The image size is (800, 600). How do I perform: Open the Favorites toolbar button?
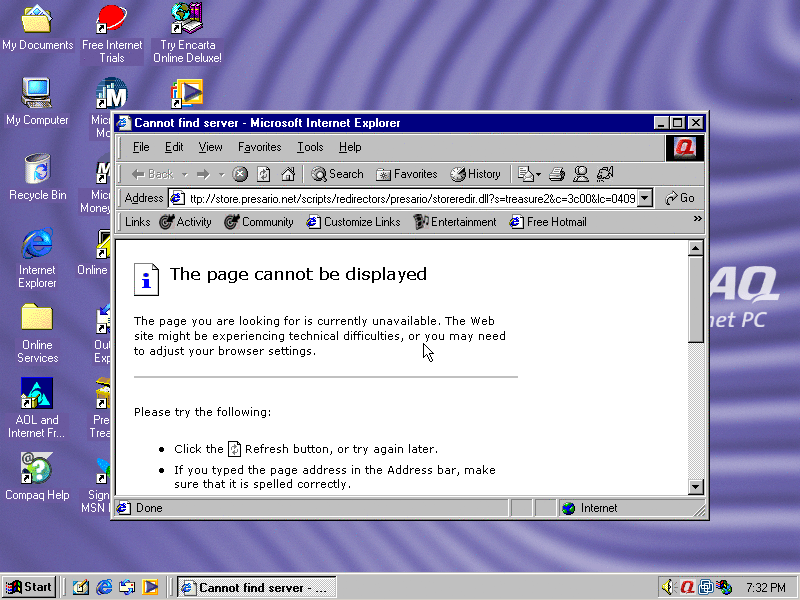point(407,174)
